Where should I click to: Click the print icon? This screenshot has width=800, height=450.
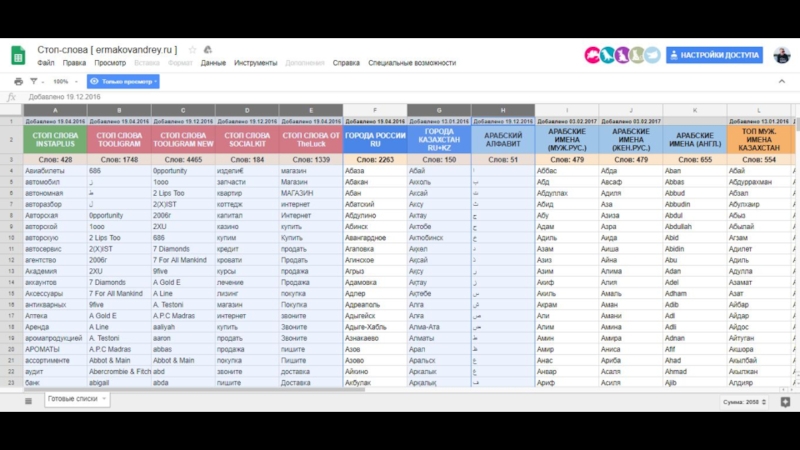pos(18,81)
